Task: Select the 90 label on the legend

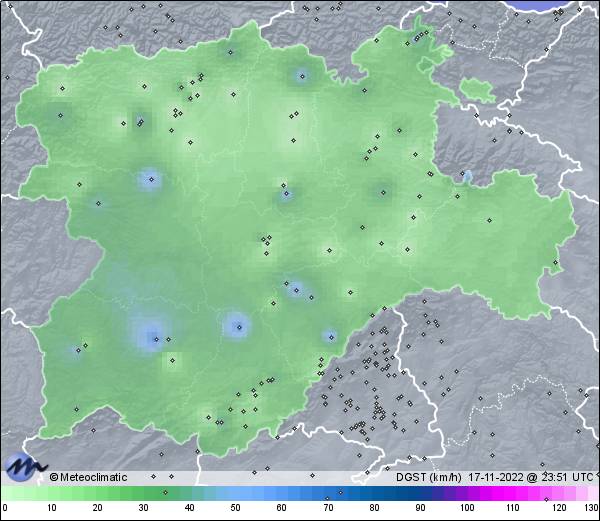Action: [420, 508]
